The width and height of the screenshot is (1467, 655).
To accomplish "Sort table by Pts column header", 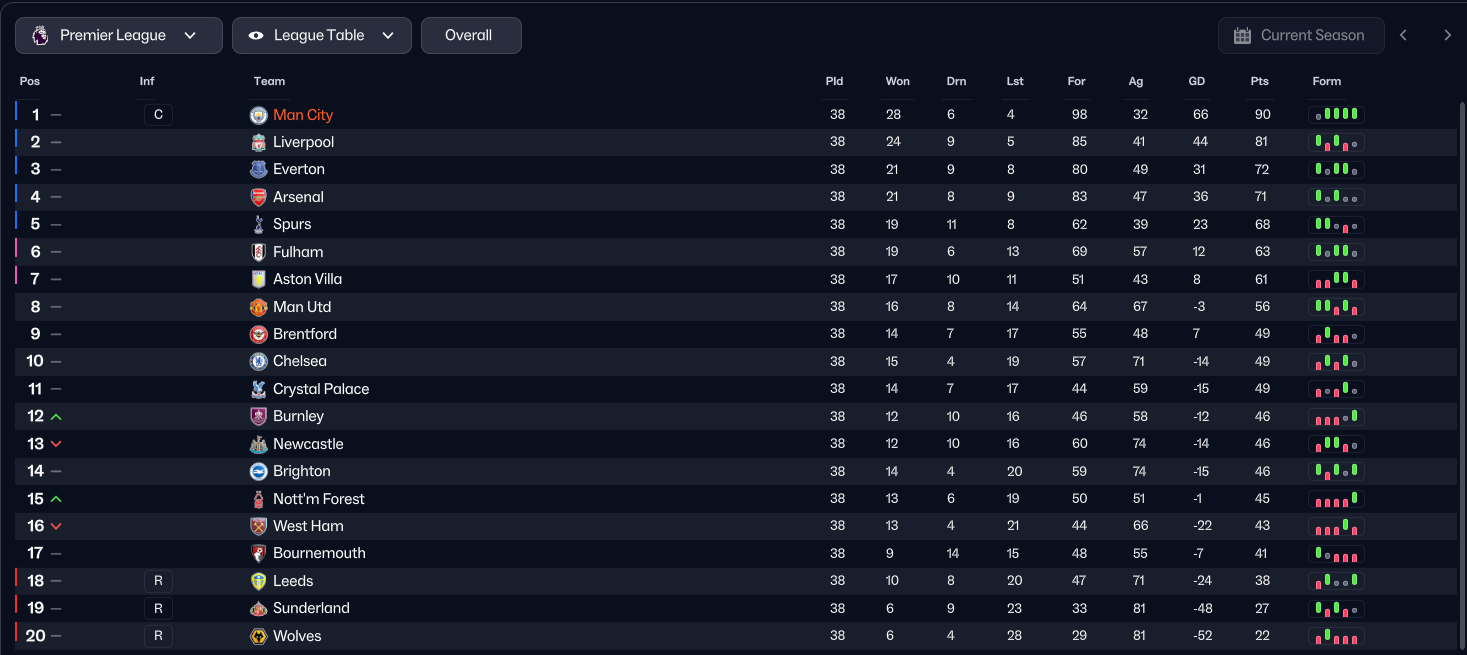I will point(1259,82).
